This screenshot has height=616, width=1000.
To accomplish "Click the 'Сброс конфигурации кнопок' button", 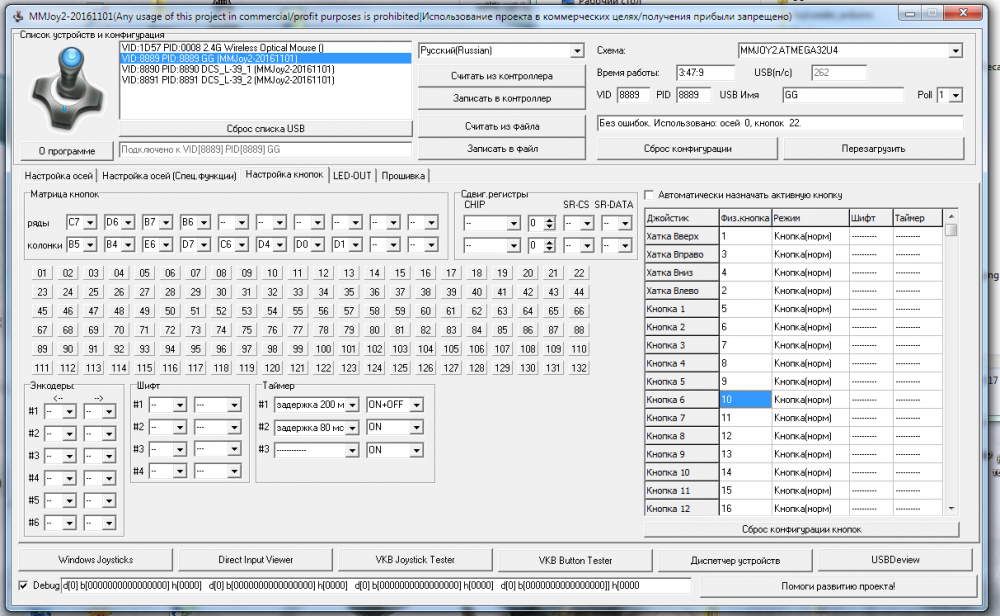I will tap(800, 529).
